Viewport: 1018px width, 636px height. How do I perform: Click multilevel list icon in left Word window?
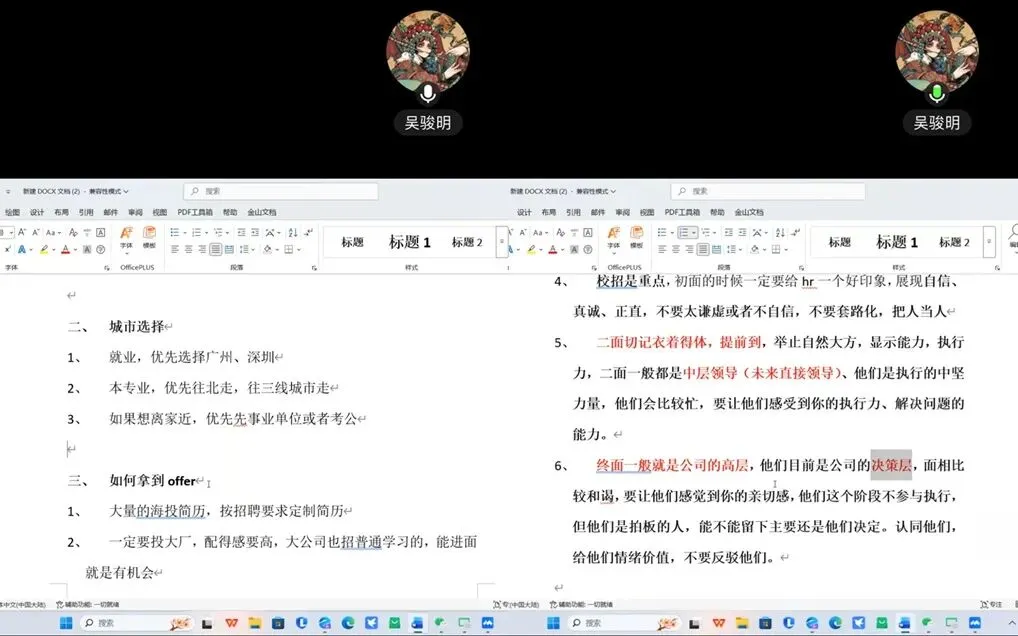[218, 232]
